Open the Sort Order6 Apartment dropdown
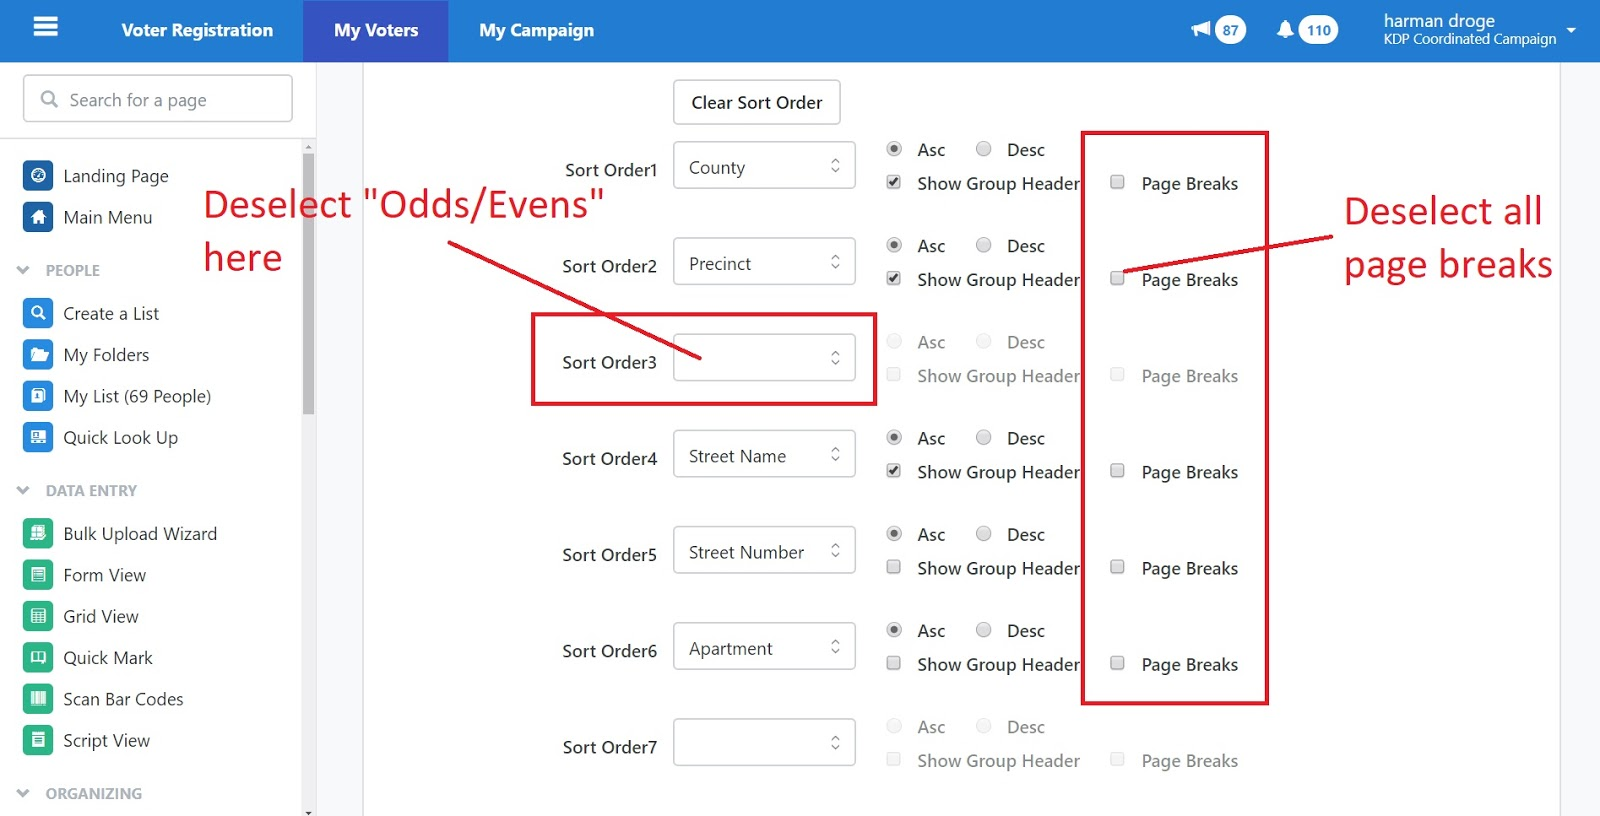The width and height of the screenshot is (1600, 816). click(764, 646)
